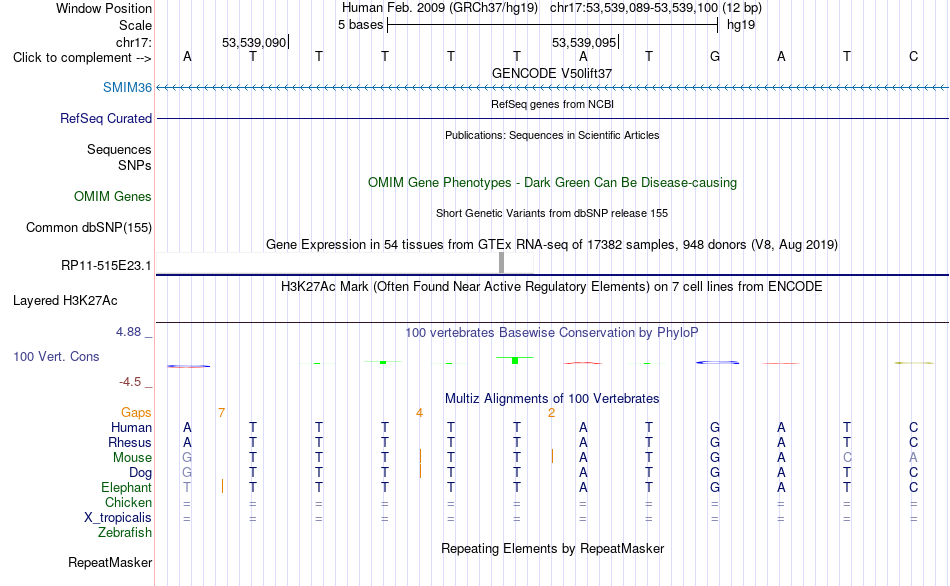Screen dimensions: 950x586
Task: Click the H3K27Ac Mark track title
Action: pos(552,286)
